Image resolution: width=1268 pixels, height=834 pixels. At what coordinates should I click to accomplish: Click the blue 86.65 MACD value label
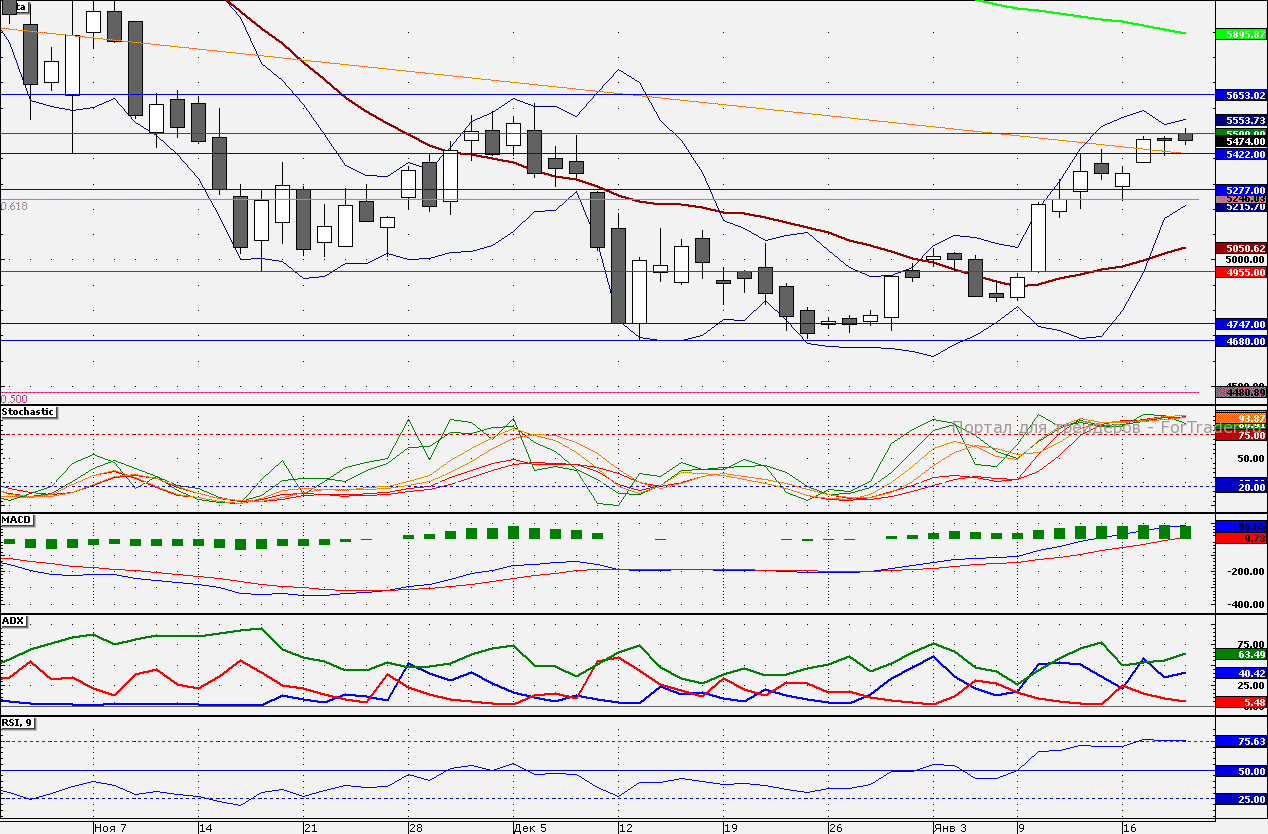point(1240,526)
